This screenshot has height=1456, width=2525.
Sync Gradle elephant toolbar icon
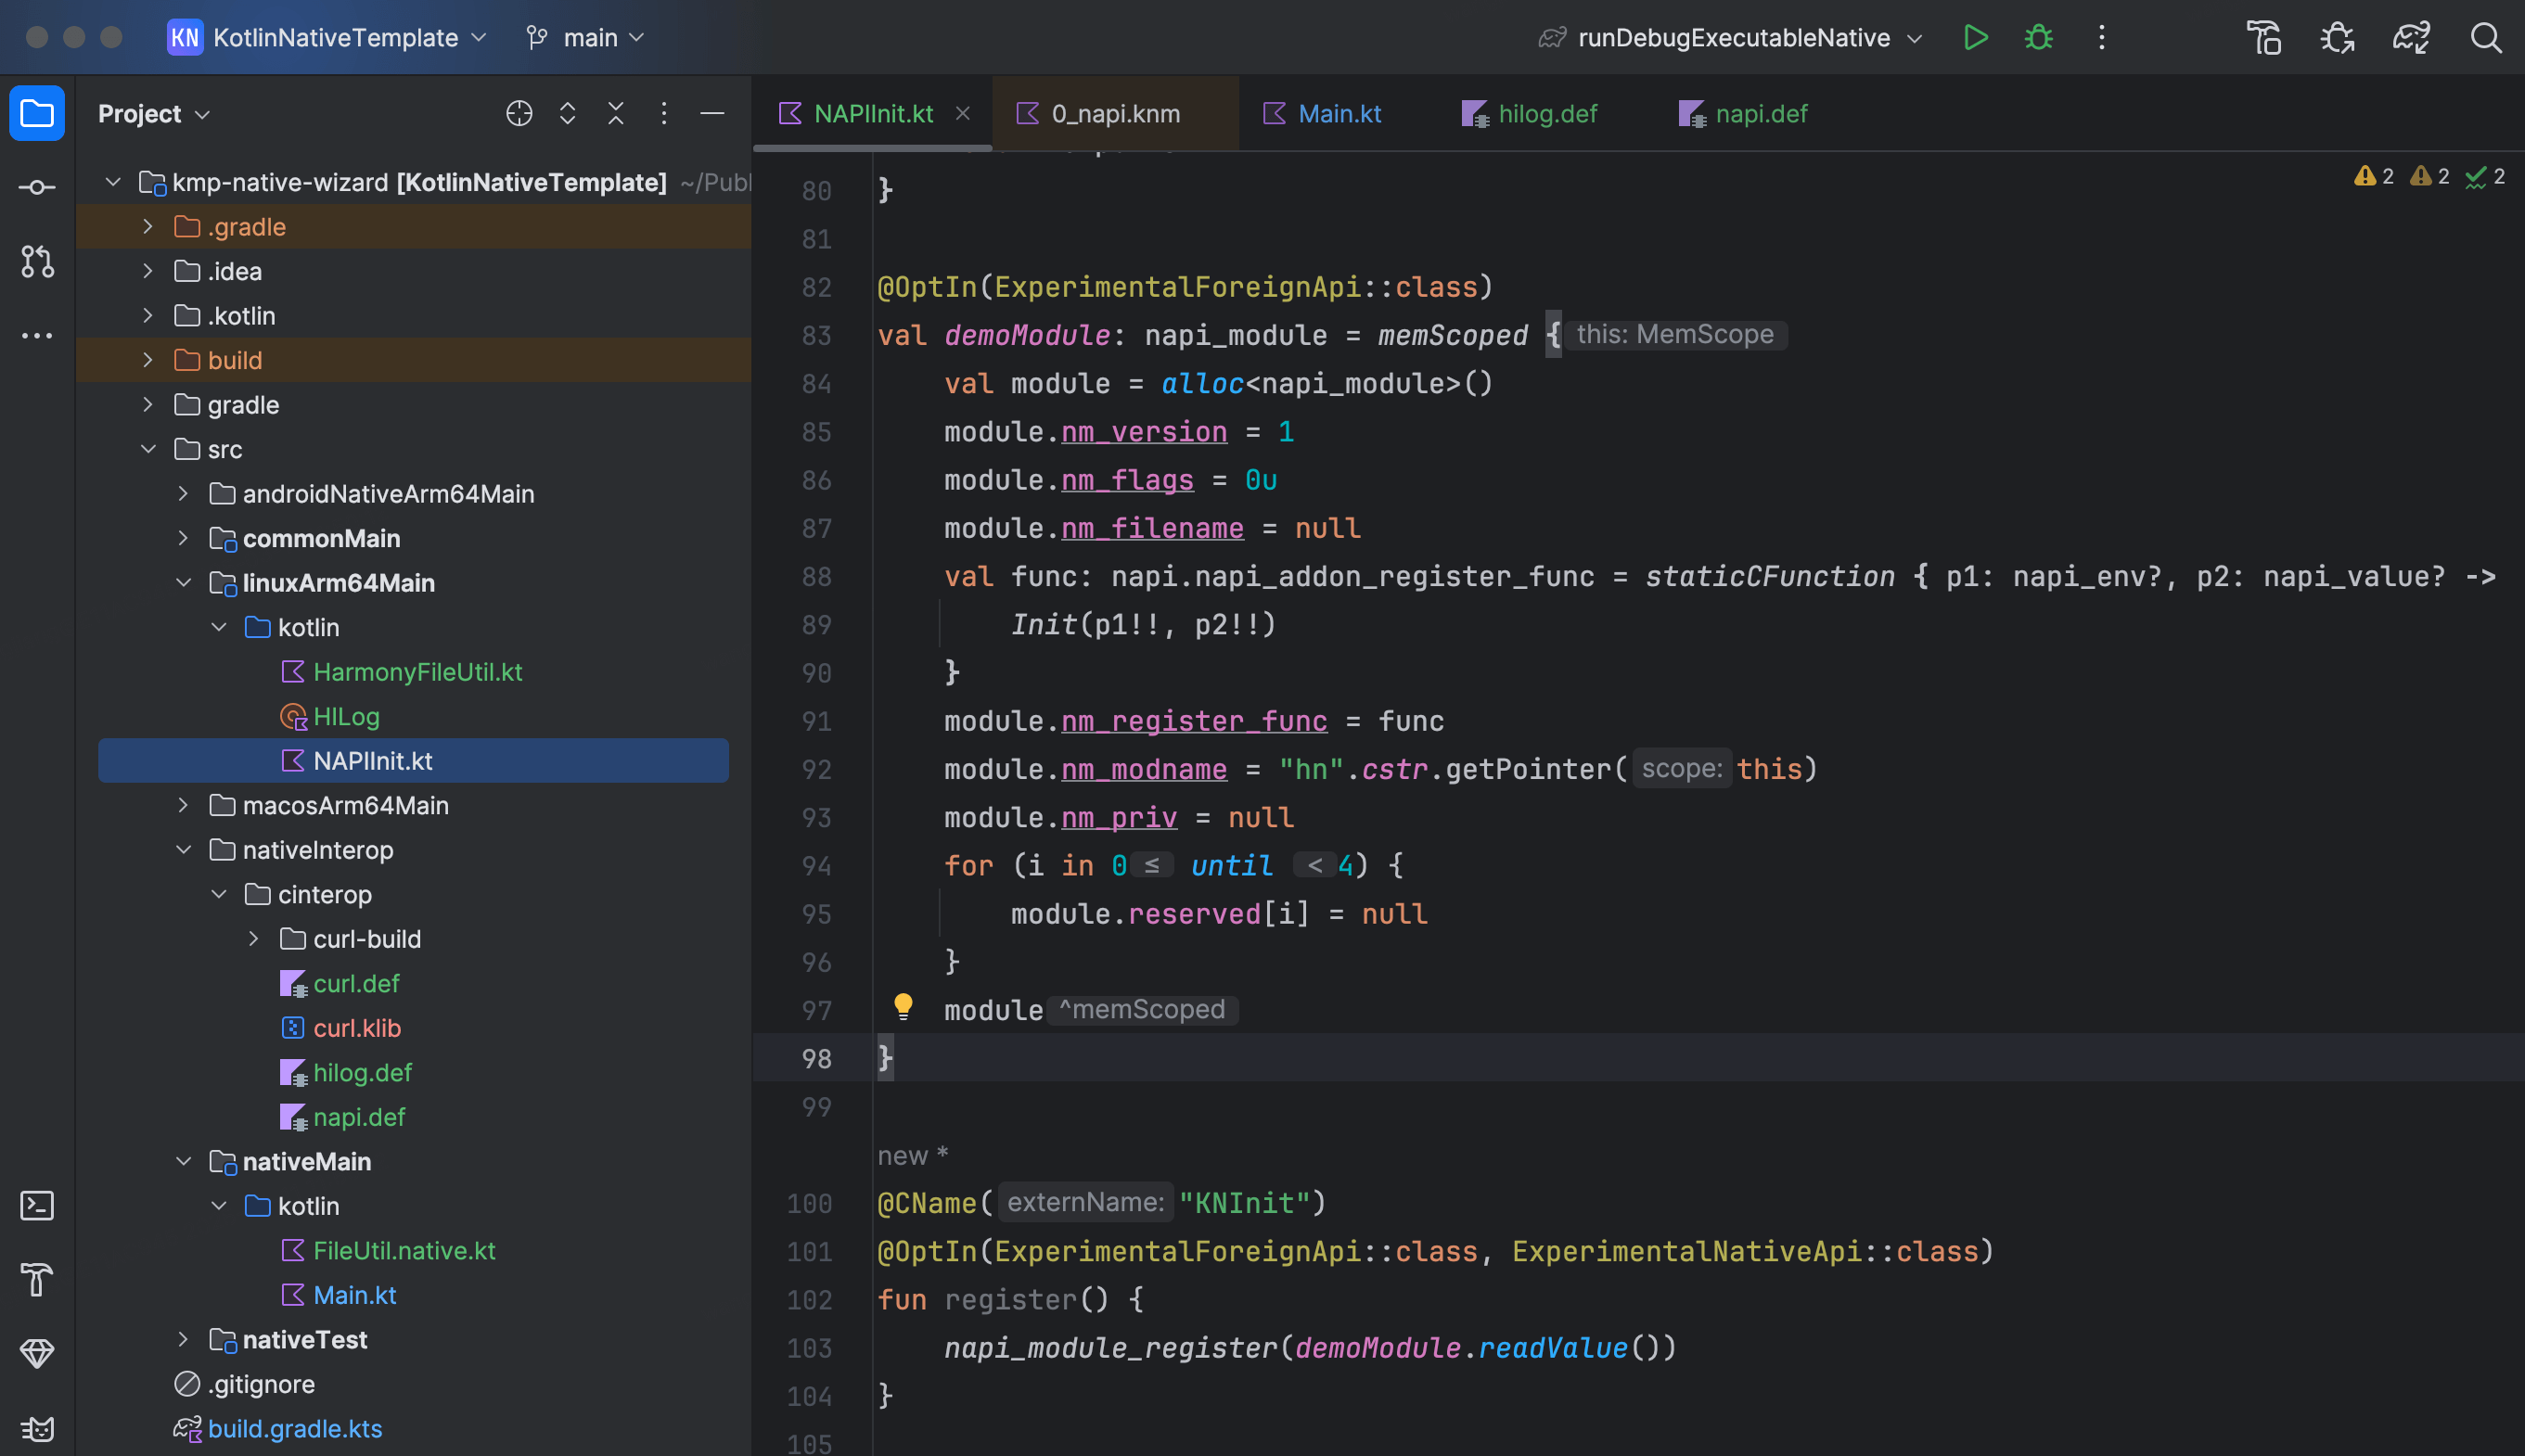(2411, 37)
